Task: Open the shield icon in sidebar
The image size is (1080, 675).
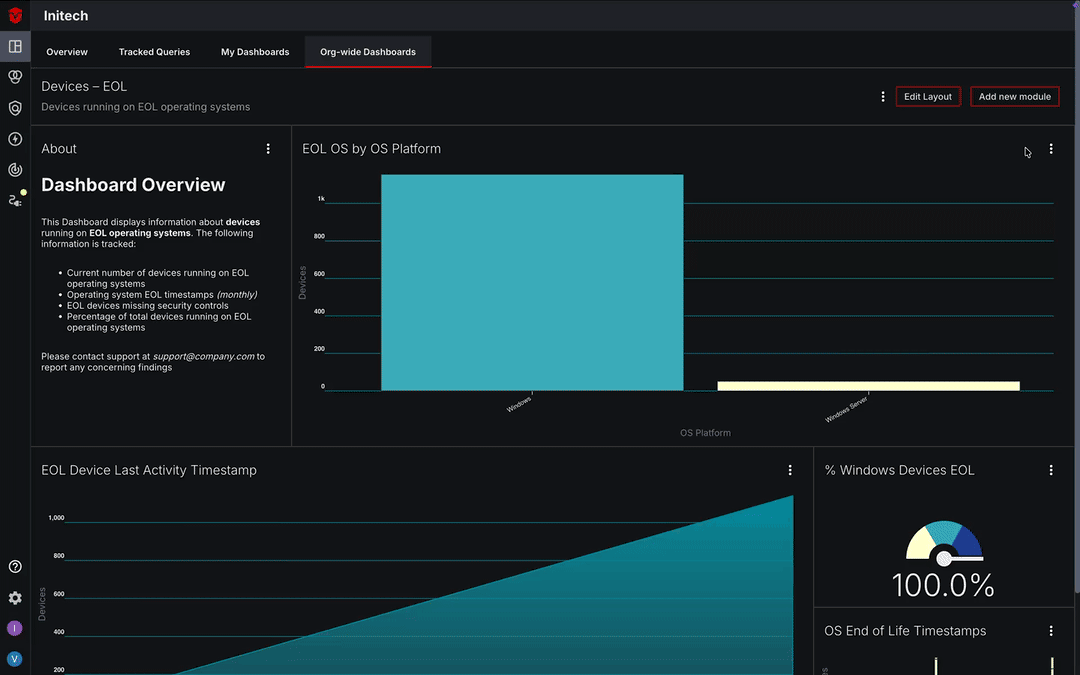Action: click(x=15, y=108)
